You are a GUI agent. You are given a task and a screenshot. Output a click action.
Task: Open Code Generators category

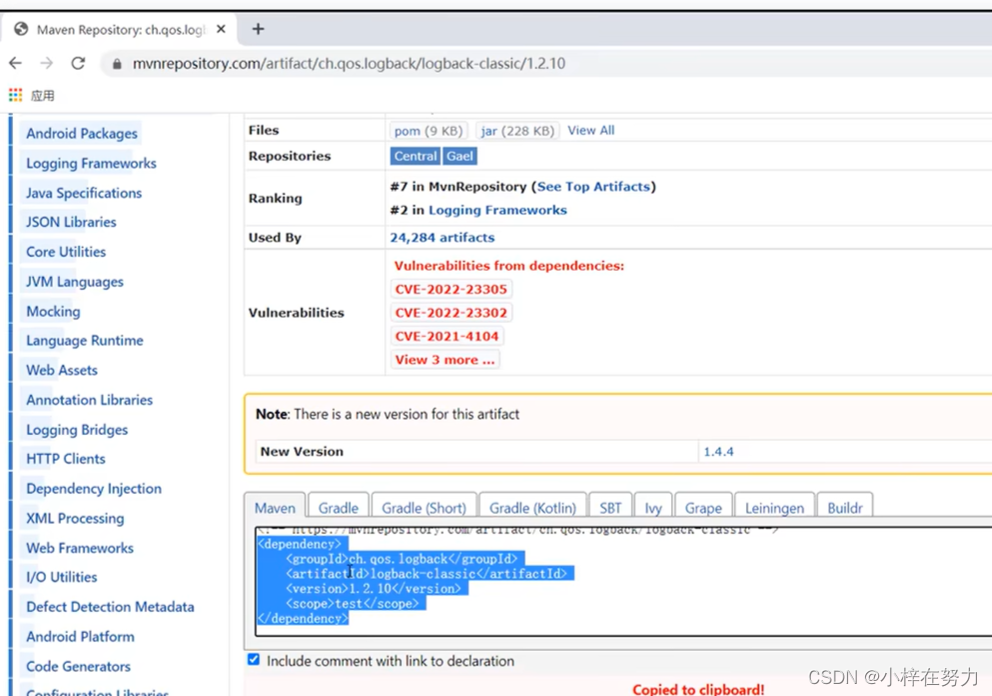tap(78, 666)
